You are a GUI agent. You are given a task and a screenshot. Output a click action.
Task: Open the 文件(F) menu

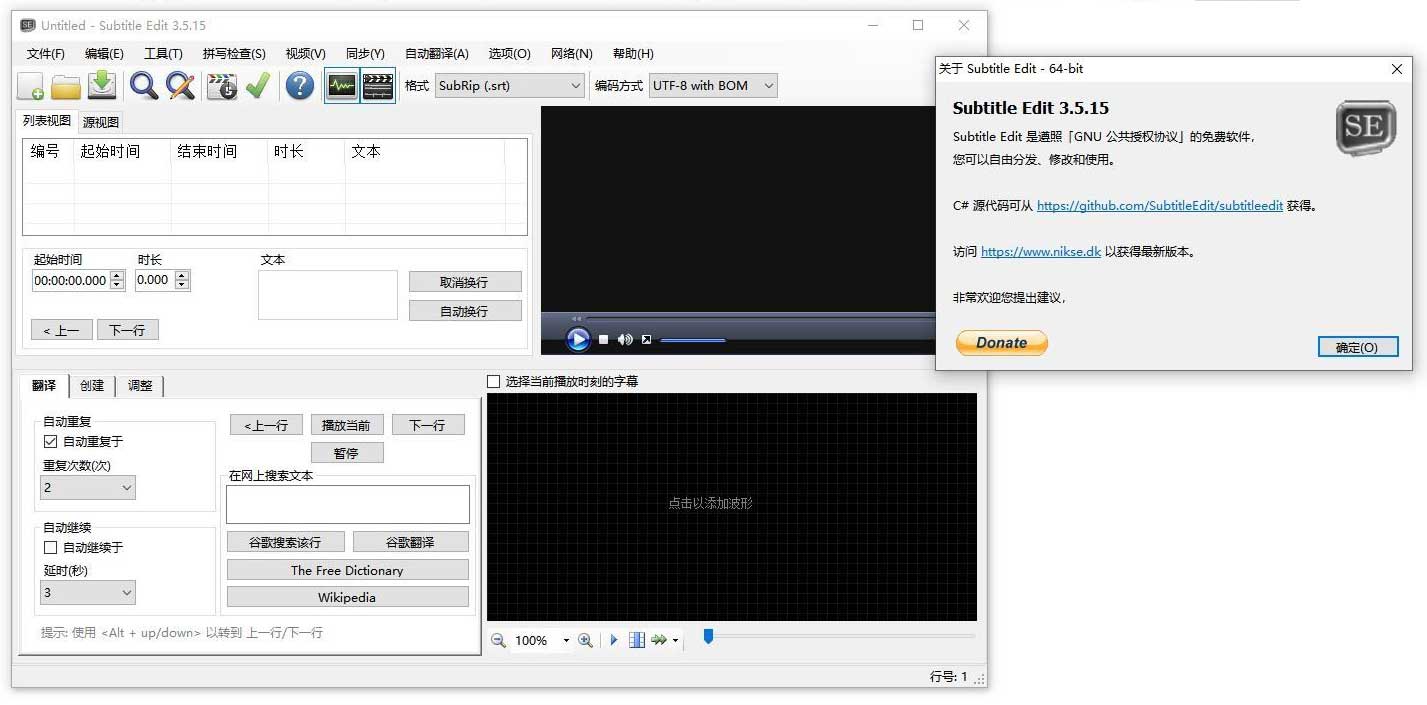(46, 54)
